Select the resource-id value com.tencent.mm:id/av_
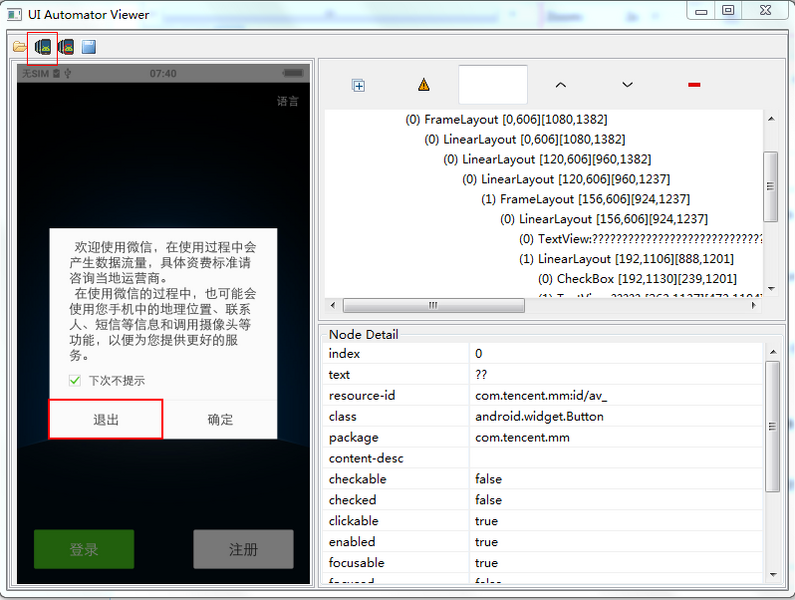The image size is (795, 600). 540,396
